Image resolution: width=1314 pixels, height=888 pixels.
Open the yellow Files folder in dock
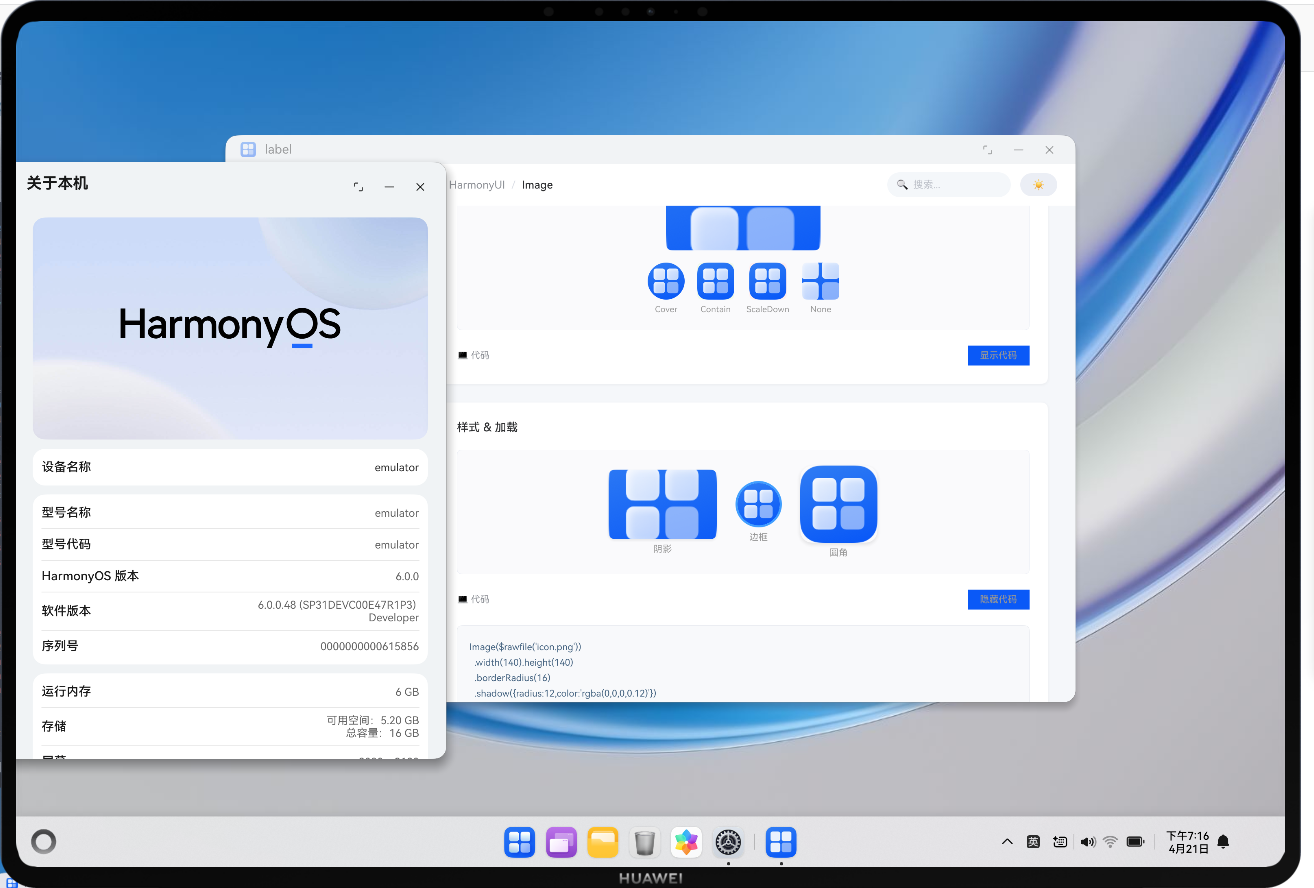point(603,842)
